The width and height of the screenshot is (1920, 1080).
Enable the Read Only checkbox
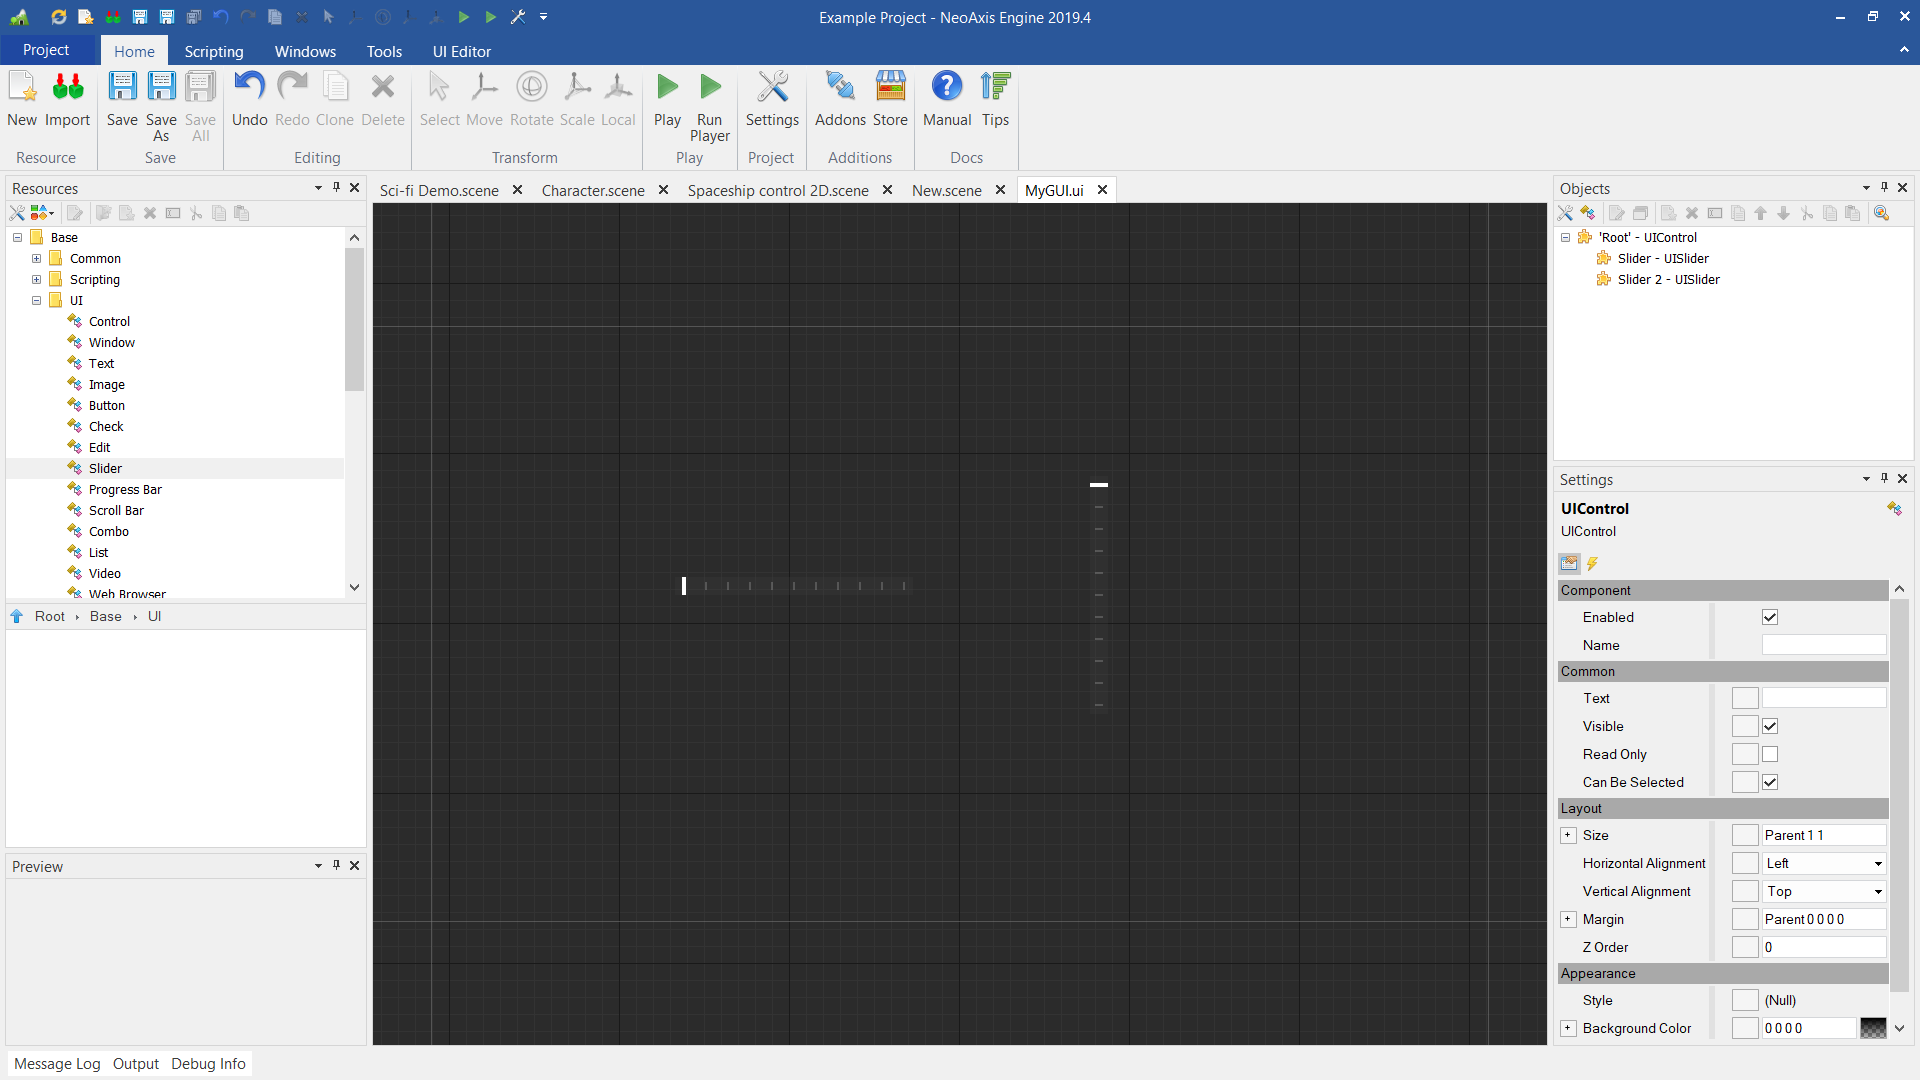[1770, 754]
